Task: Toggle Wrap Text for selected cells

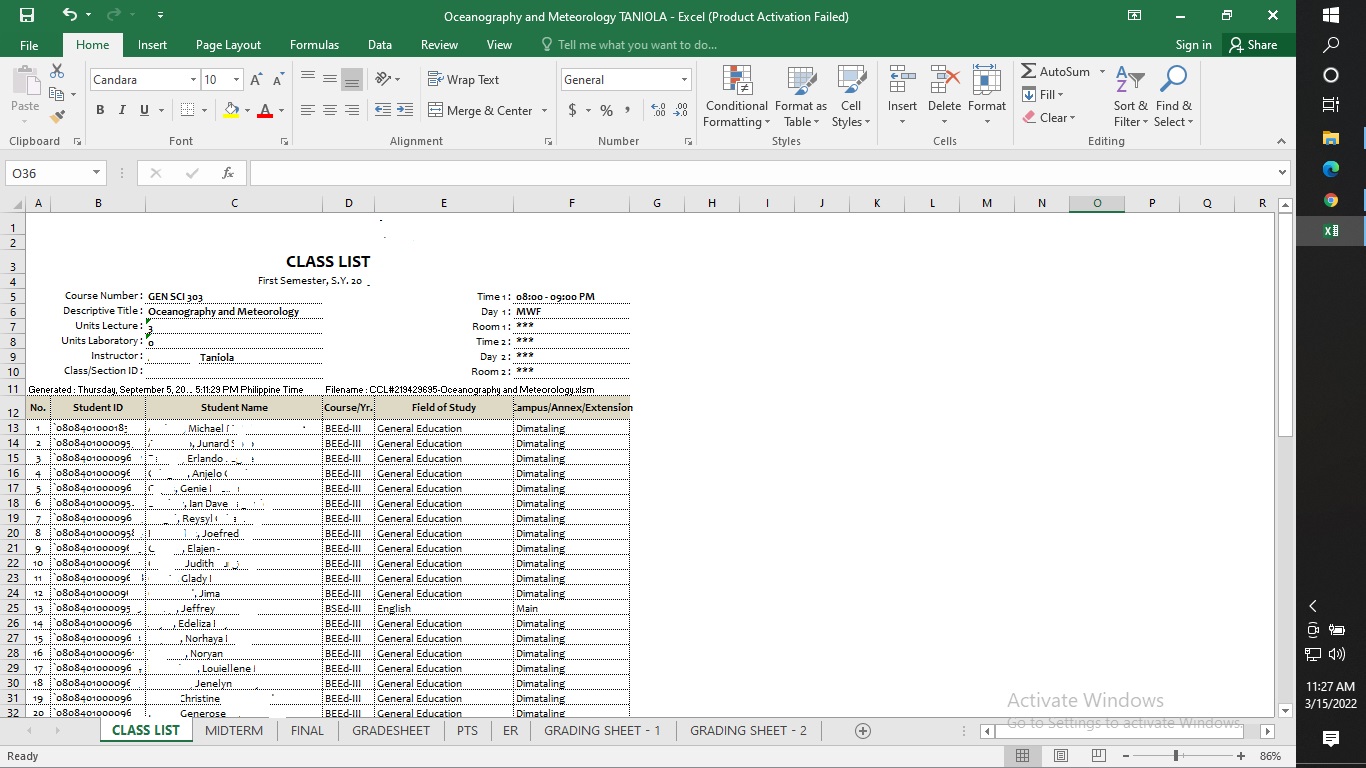Action: [463, 80]
